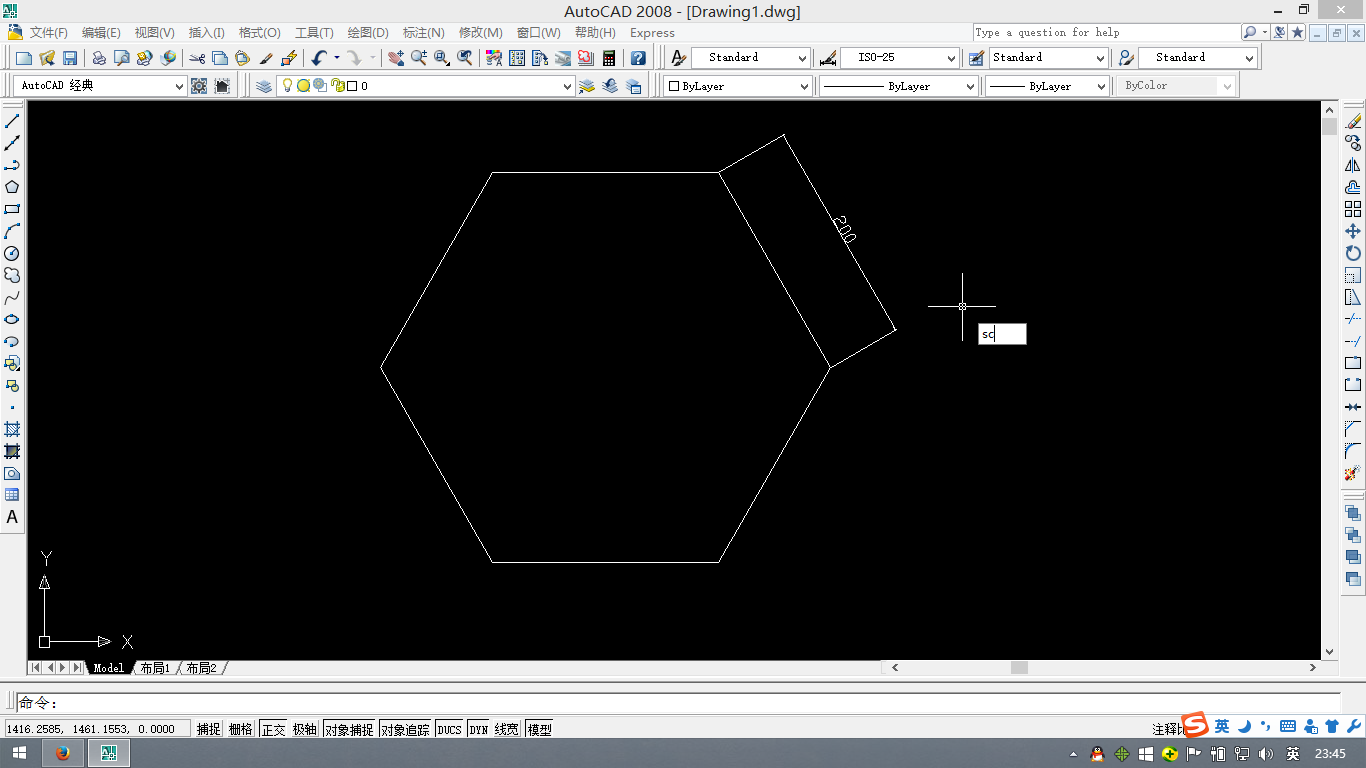Select the Rectangle drawing tool
1366x768 pixels.
[12, 209]
